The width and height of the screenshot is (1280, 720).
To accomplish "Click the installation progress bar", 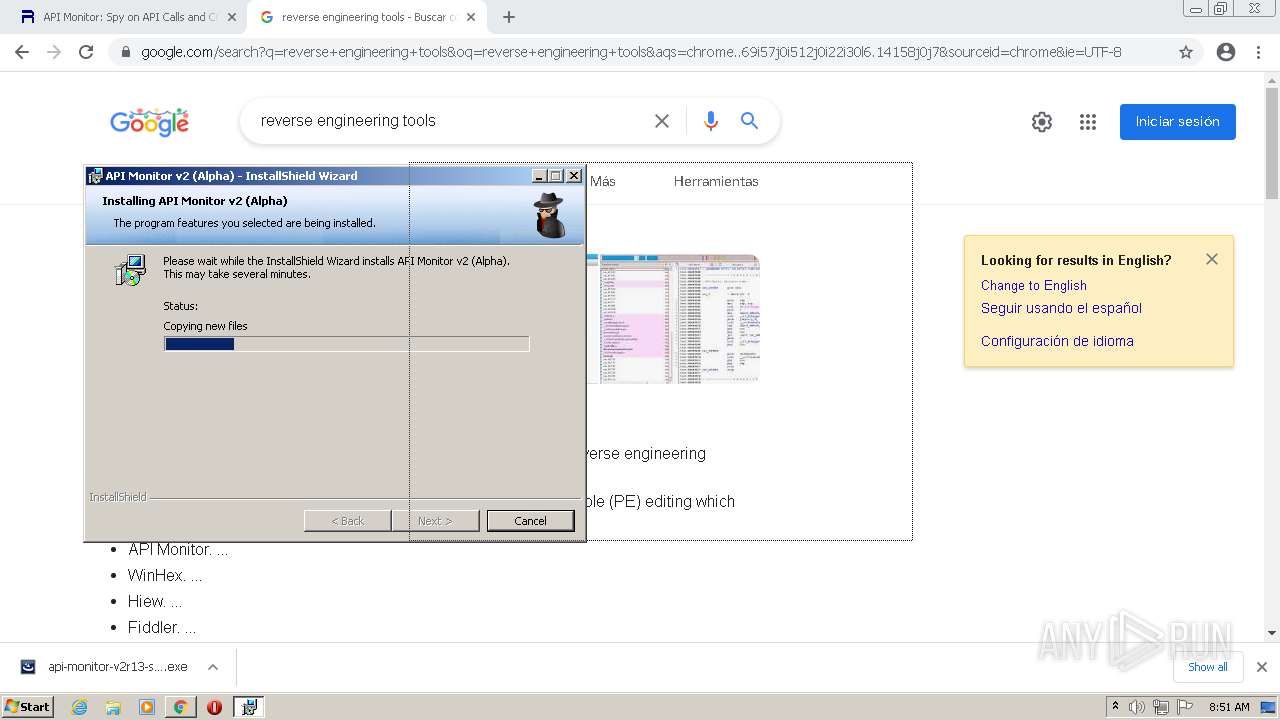I will (346, 344).
